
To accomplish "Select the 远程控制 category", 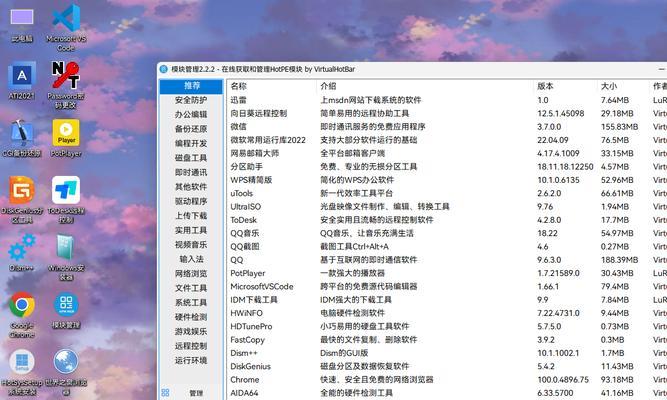I will pyautogui.click(x=191, y=346).
